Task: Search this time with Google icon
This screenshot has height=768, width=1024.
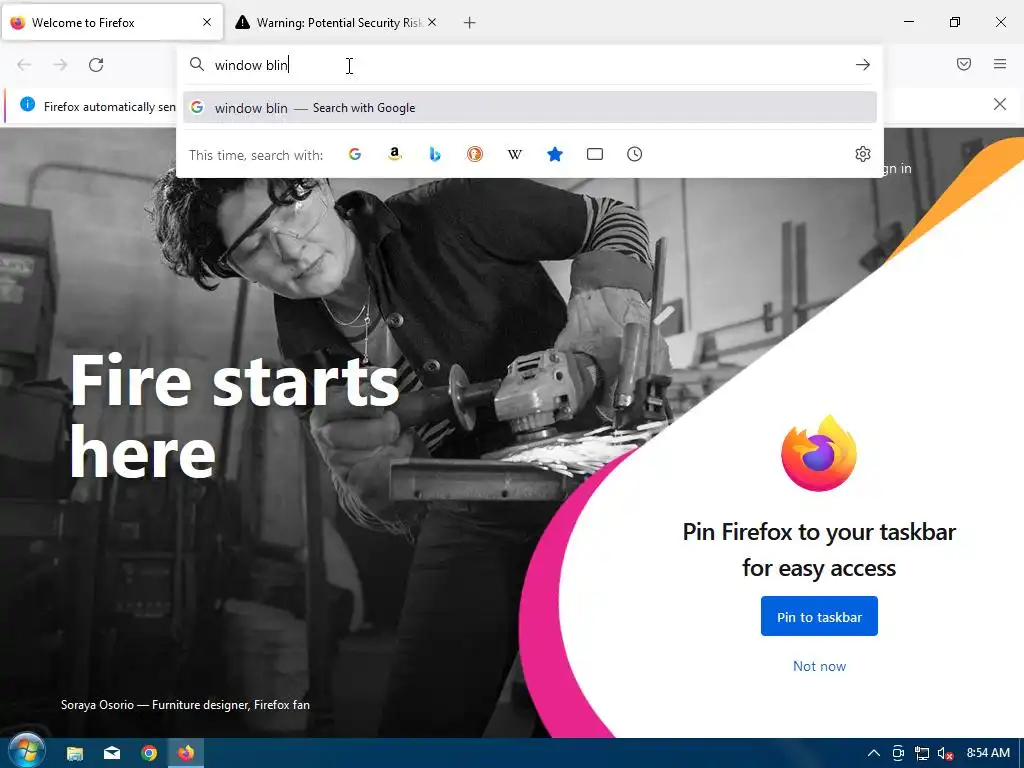Action: pyautogui.click(x=355, y=154)
